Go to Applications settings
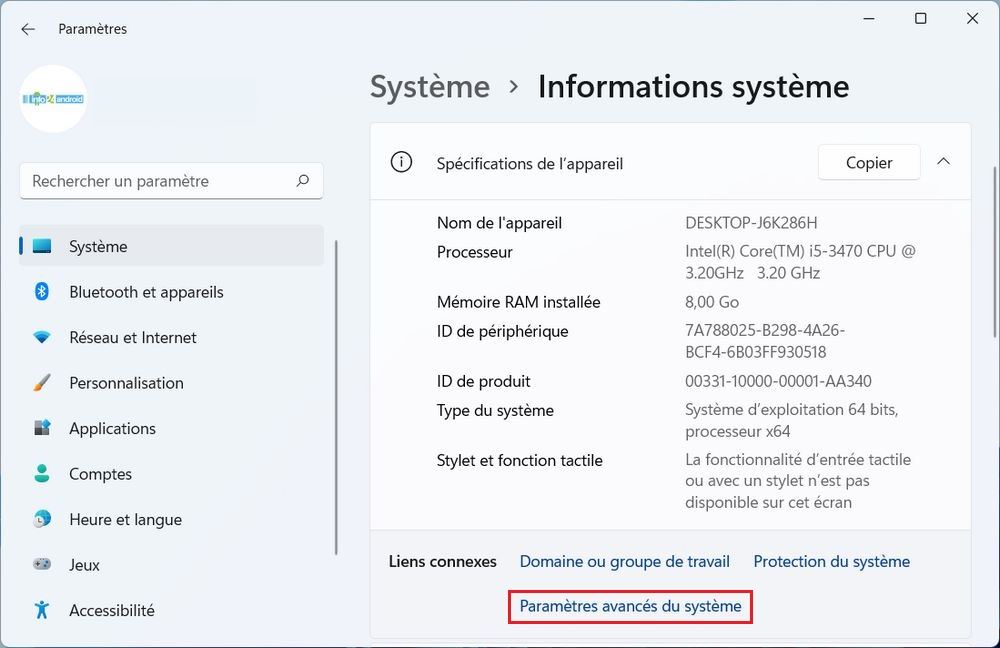The height and width of the screenshot is (648, 1000). [112, 428]
